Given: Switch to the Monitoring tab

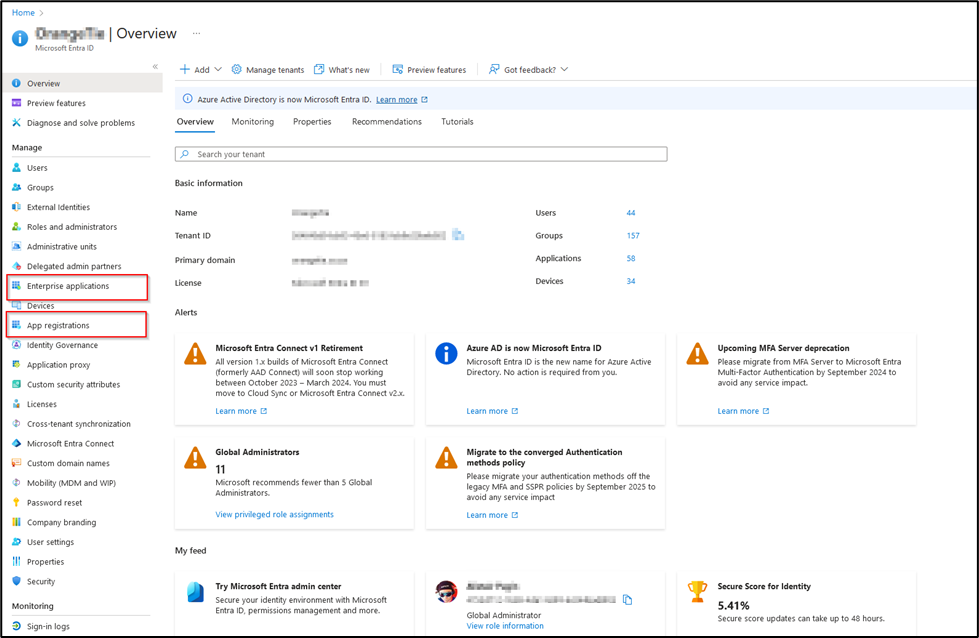Looking at the screenshot, I should coord(252,121).
